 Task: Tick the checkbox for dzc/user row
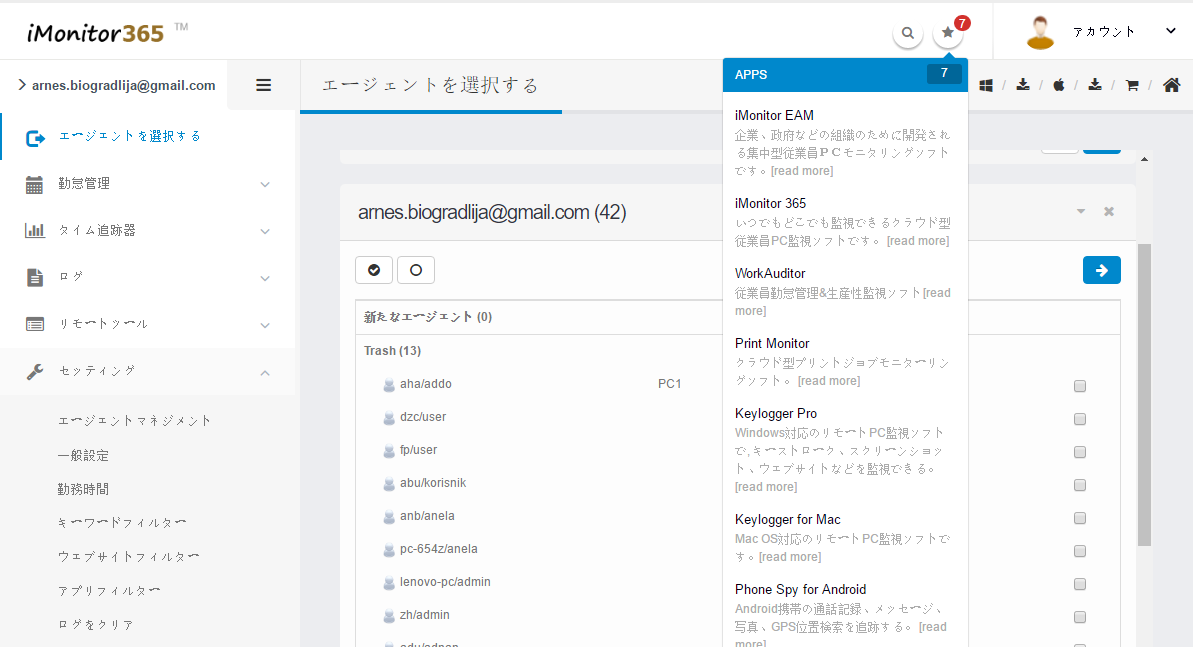point(1080,419)
